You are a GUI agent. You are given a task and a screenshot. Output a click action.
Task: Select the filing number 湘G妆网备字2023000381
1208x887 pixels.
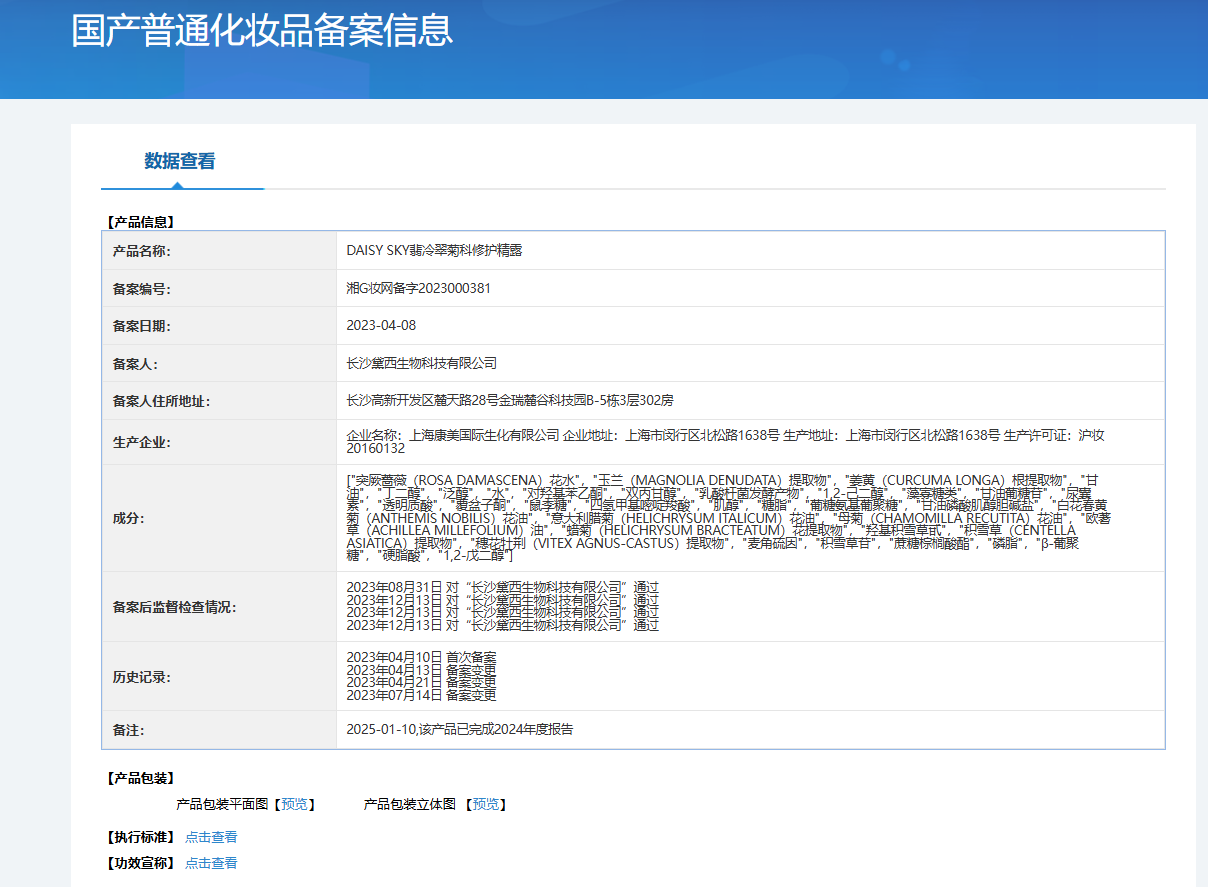coord(418,288)
